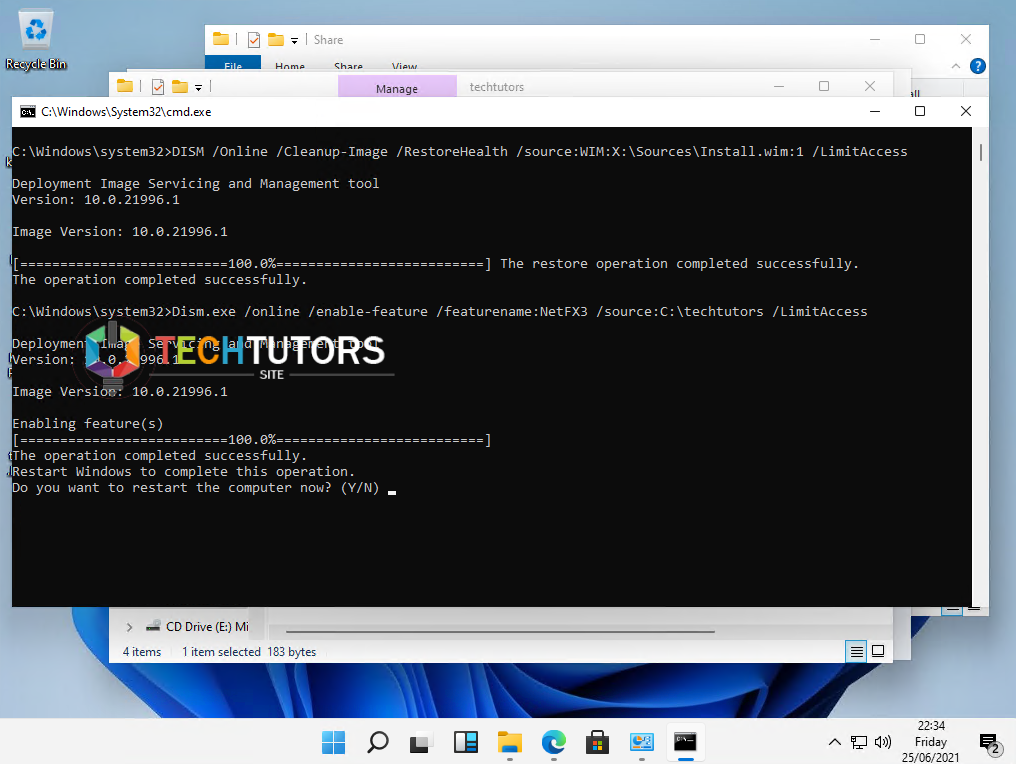Click folder icon in techtutors title bar
The height and width of the screenshot is (764, 1016).
(125, 86)
